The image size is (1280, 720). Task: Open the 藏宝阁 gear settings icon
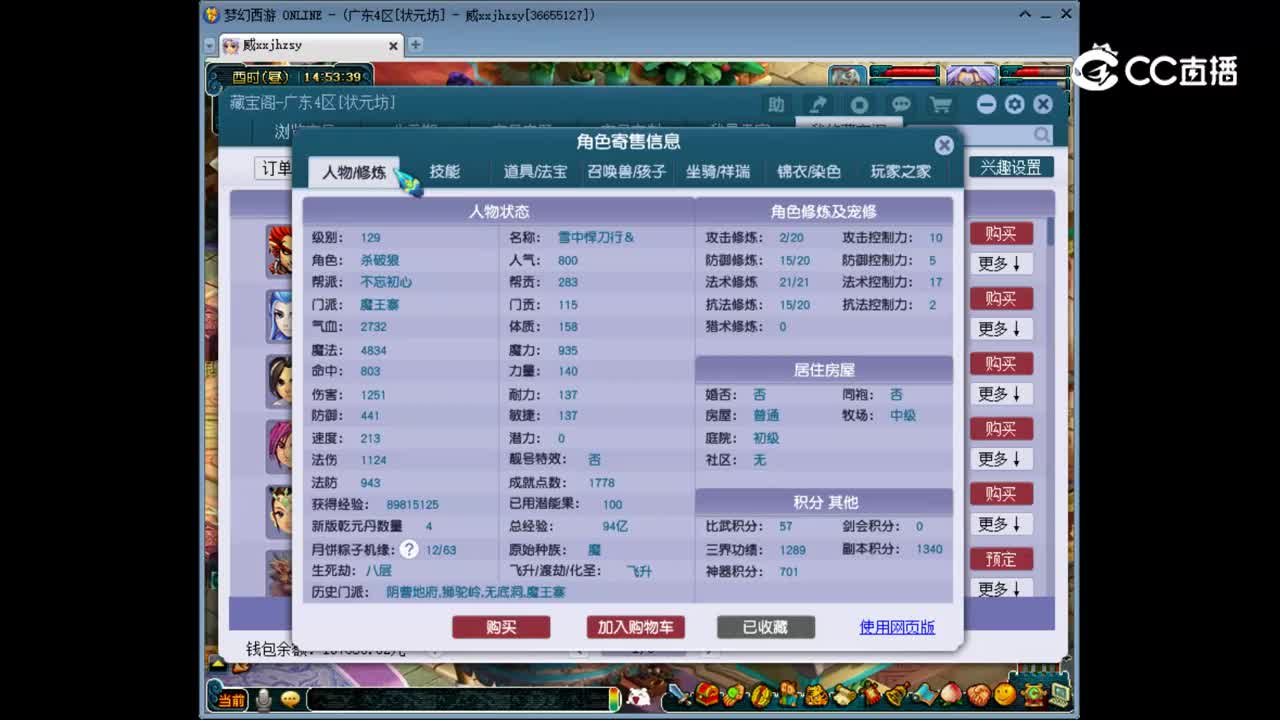click(x=1015, y=104)
